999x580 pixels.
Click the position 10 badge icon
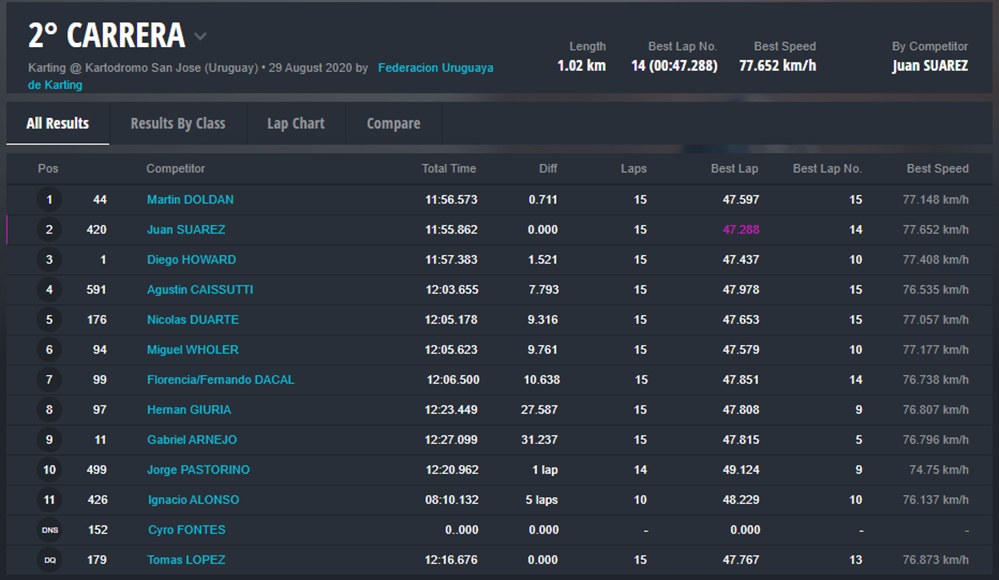point(49,470)
